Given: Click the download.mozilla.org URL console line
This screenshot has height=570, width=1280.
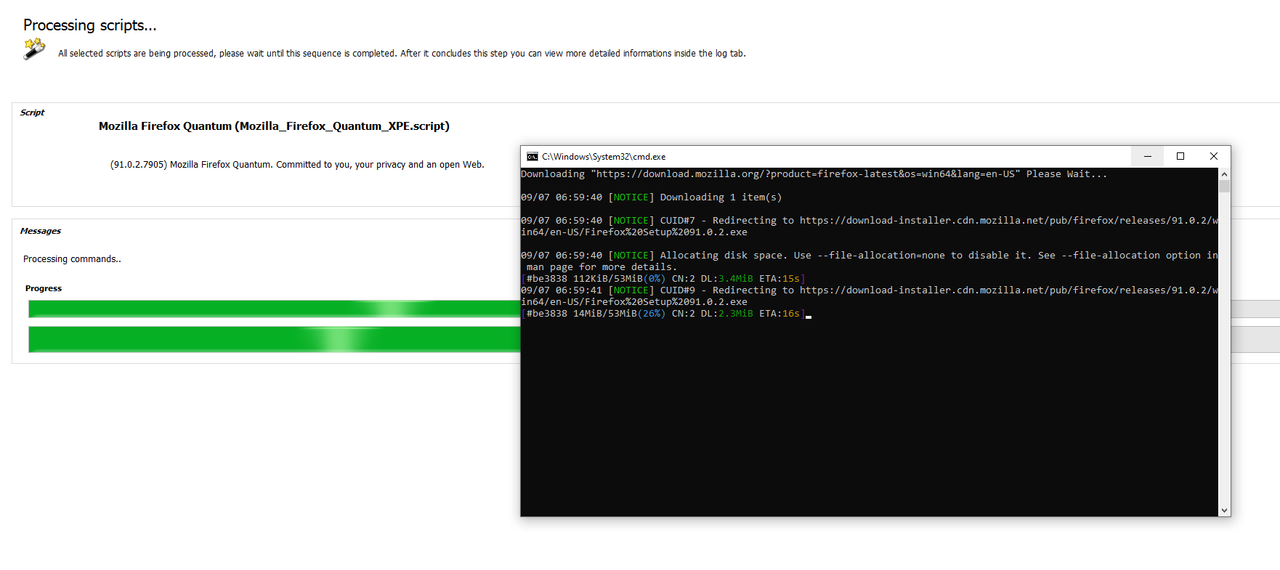Looking at the screenshot, I should (814, 174).
